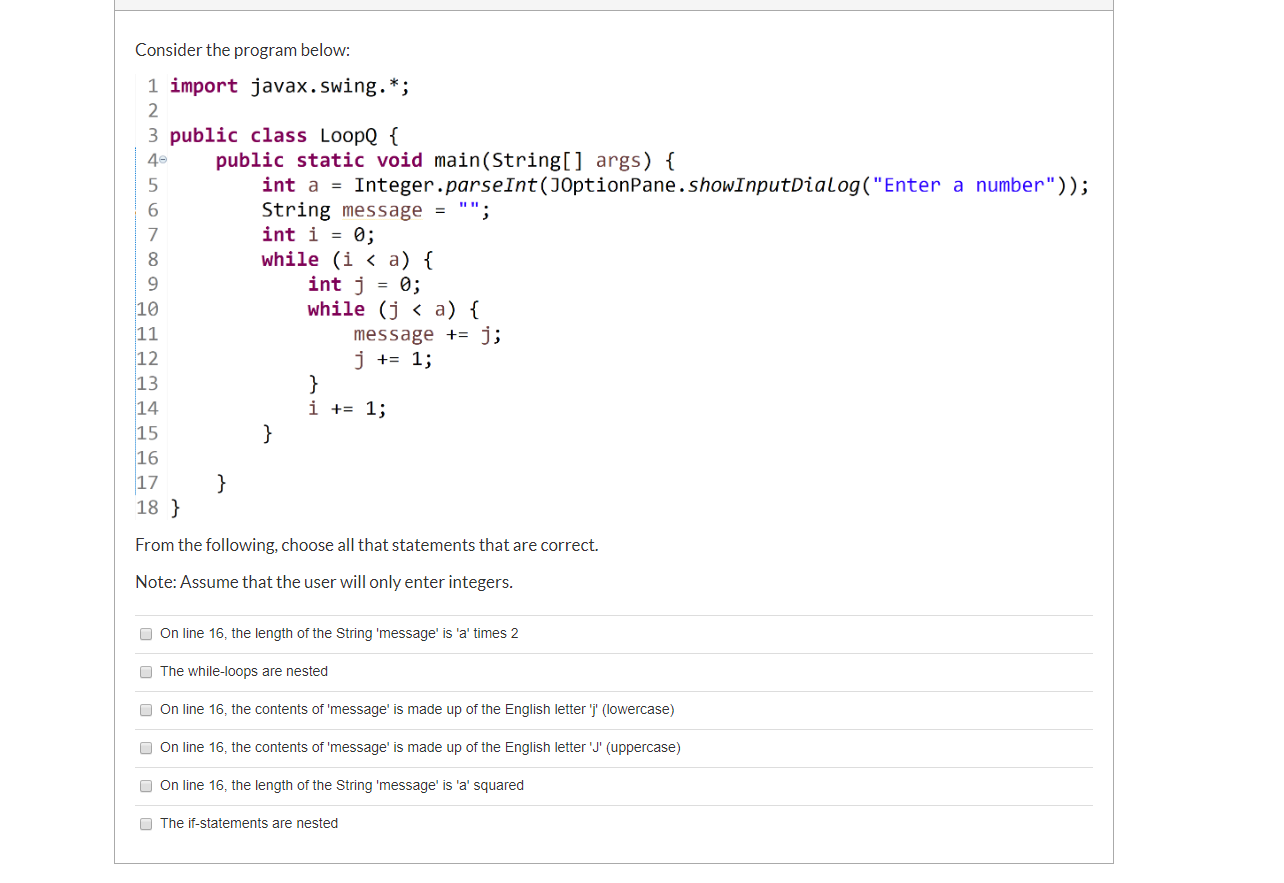
Task: Check 'The if-statements are nested' checkbox
Action: tap(146, 823)
